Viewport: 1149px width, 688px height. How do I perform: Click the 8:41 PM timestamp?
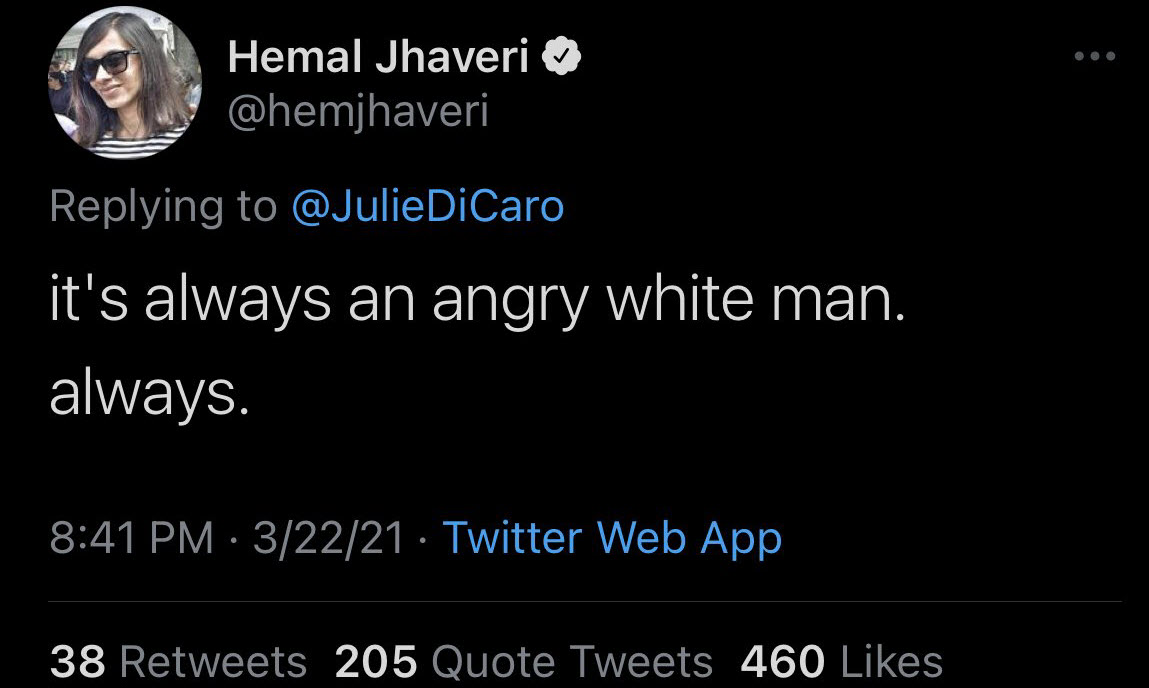[x=131, y=539]
